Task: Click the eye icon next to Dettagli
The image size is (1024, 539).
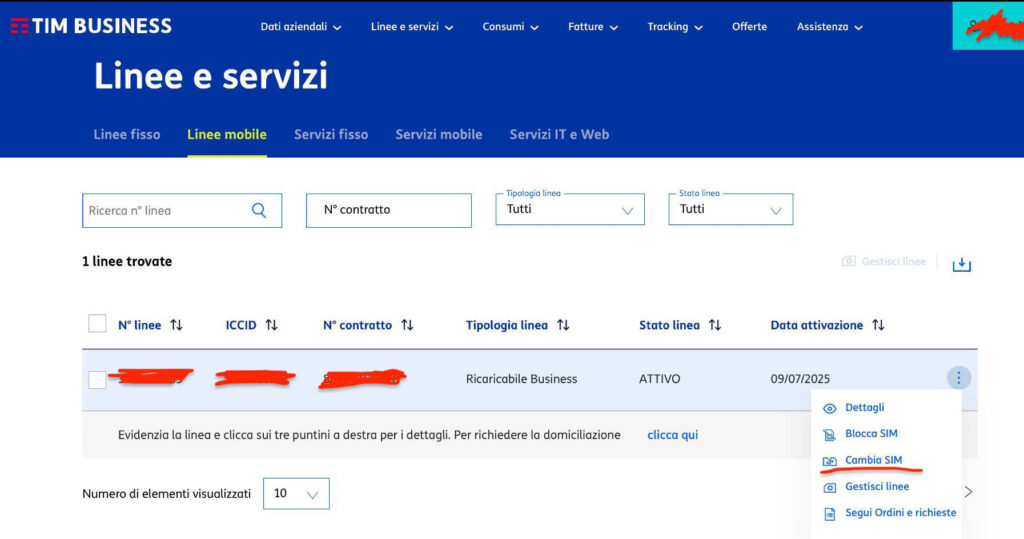Action: tap(829, 408)
